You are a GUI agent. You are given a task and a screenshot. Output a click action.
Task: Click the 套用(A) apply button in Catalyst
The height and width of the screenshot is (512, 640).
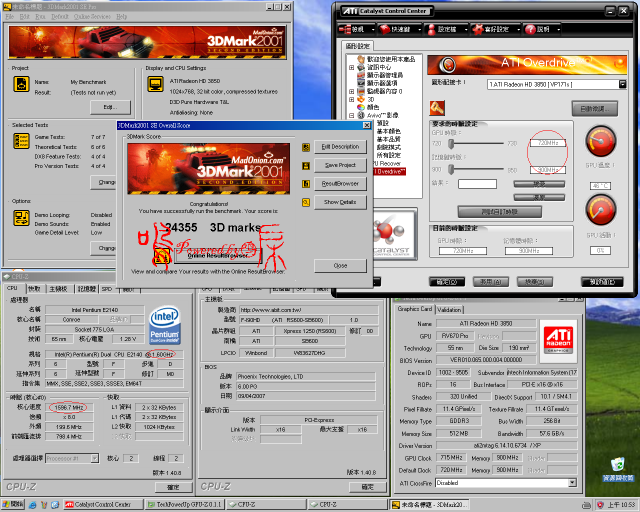pyautogui.click(x=491, y=282)
